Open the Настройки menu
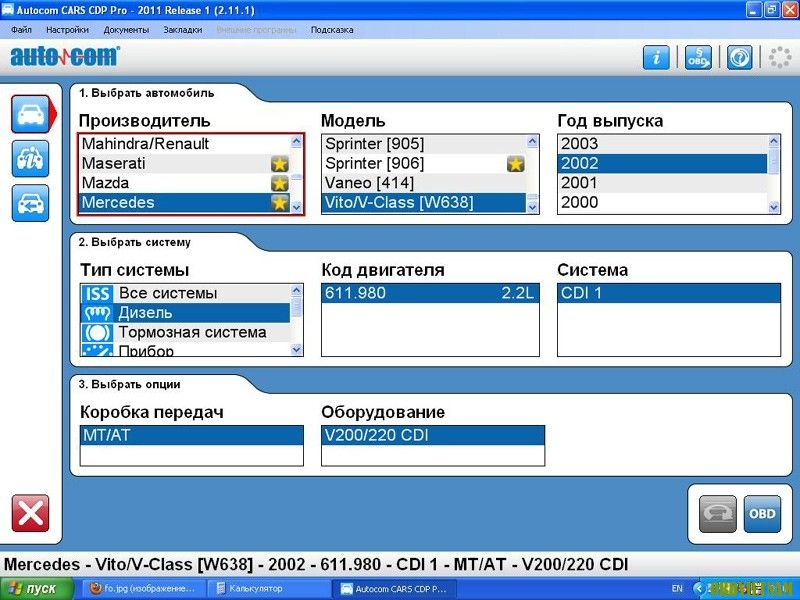The image size is (800, 600). click(x=67, y=30)
